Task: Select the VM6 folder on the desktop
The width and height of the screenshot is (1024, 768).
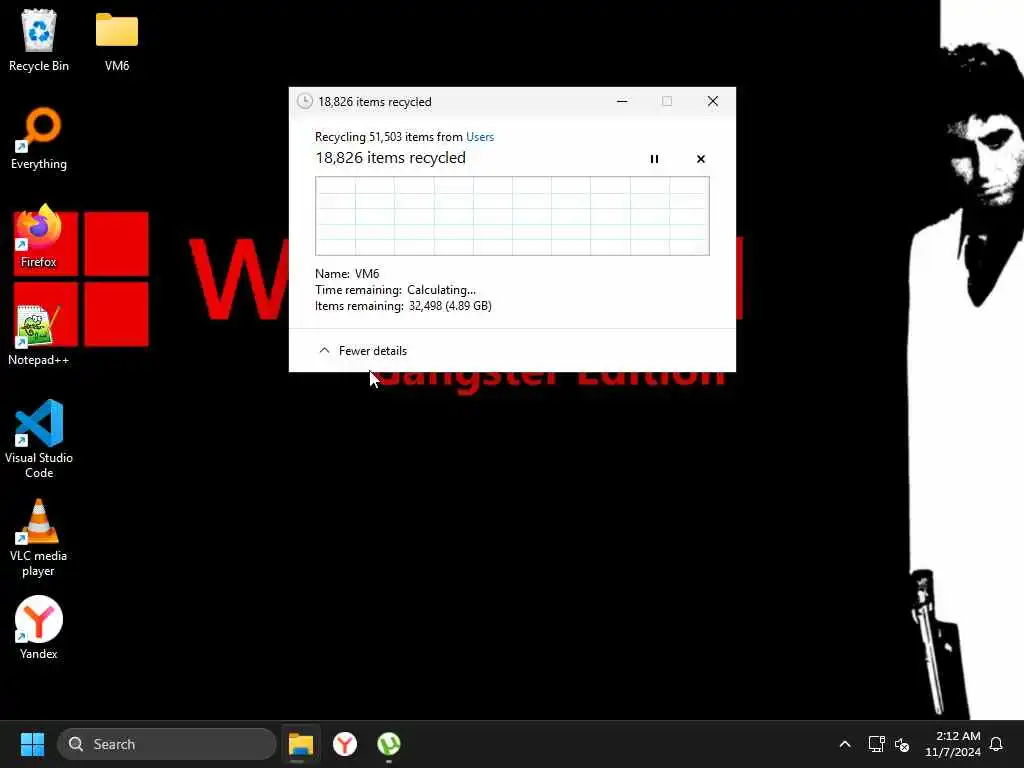Action: (x=117, y=40)
